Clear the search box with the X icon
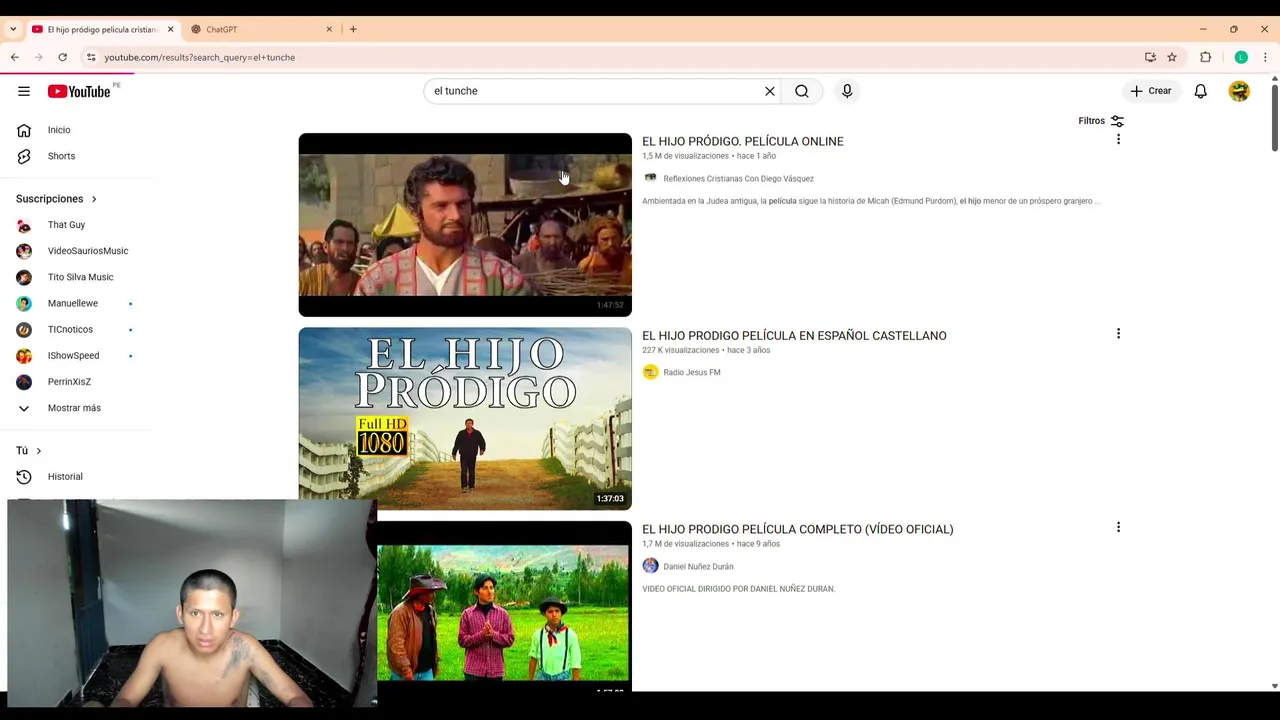The image size is (1280, 720). (x=770, y=91)
